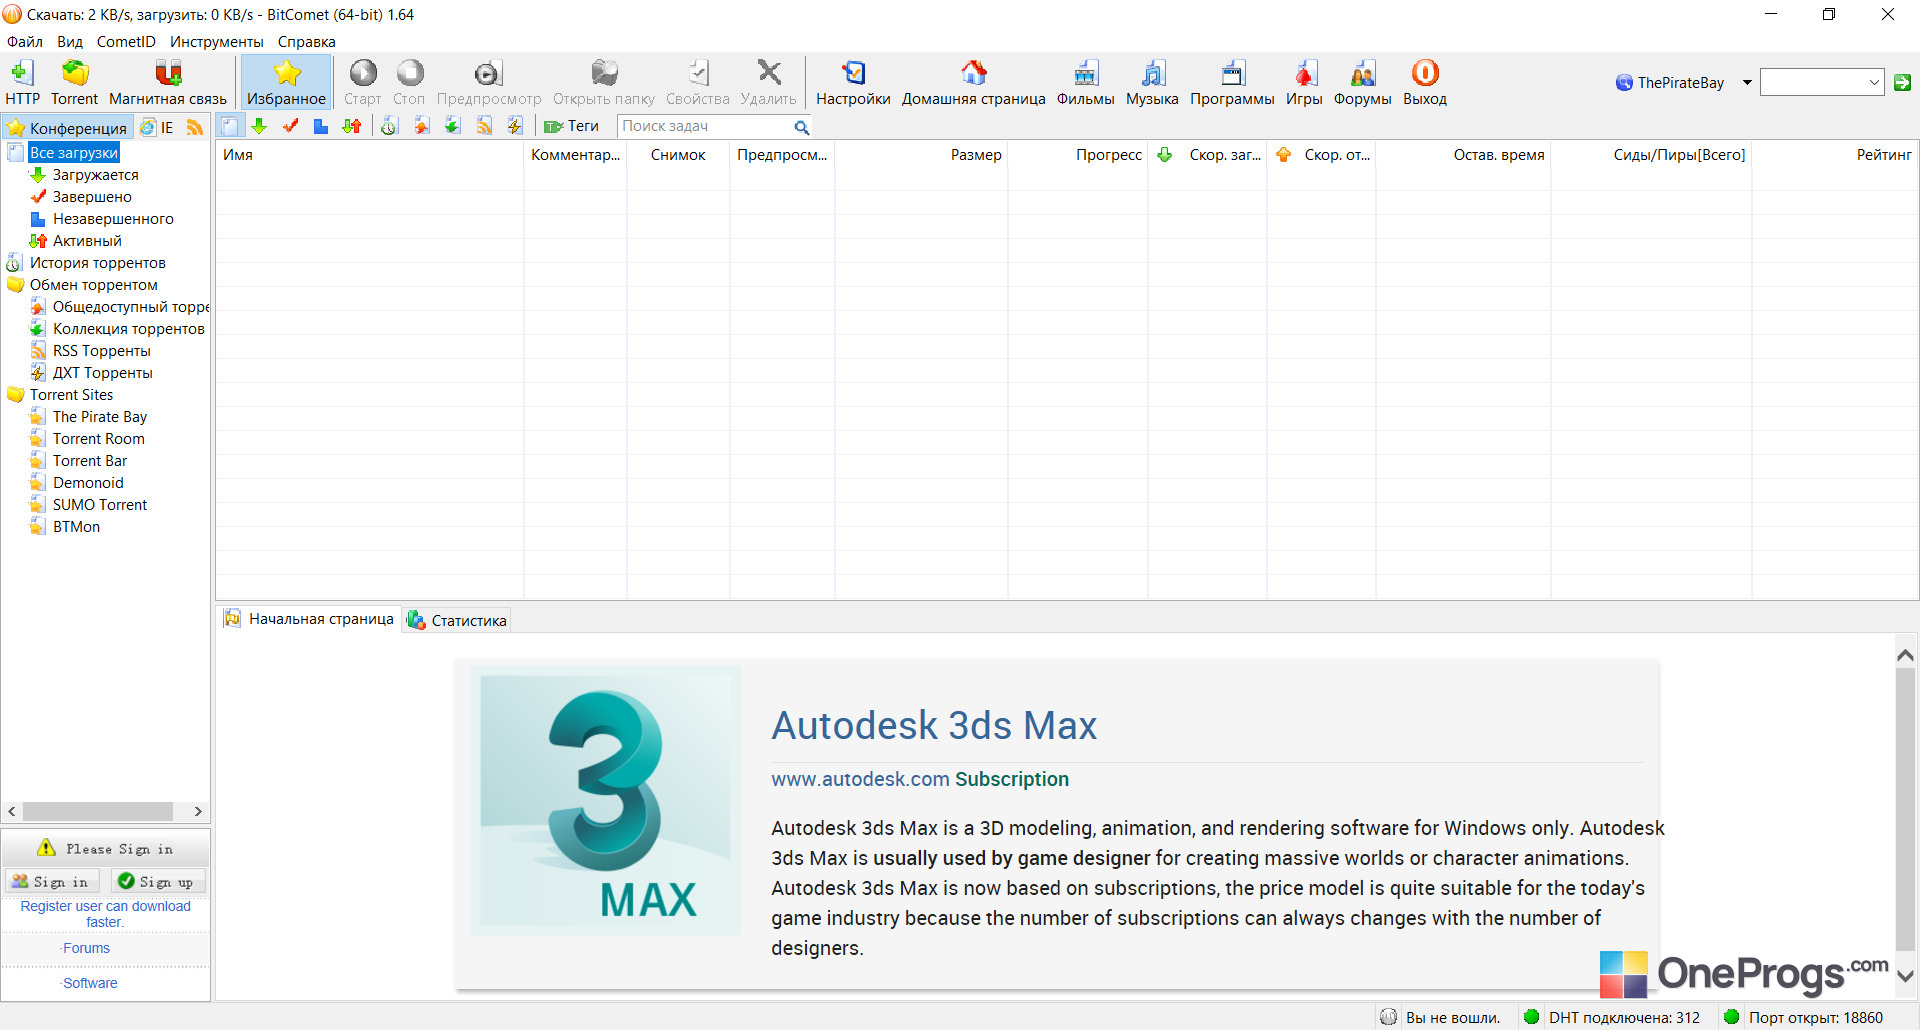Filter by downloading tasks green arrow
Viewport: 1920px width, 1030px height.
click(x=259, y=126)
